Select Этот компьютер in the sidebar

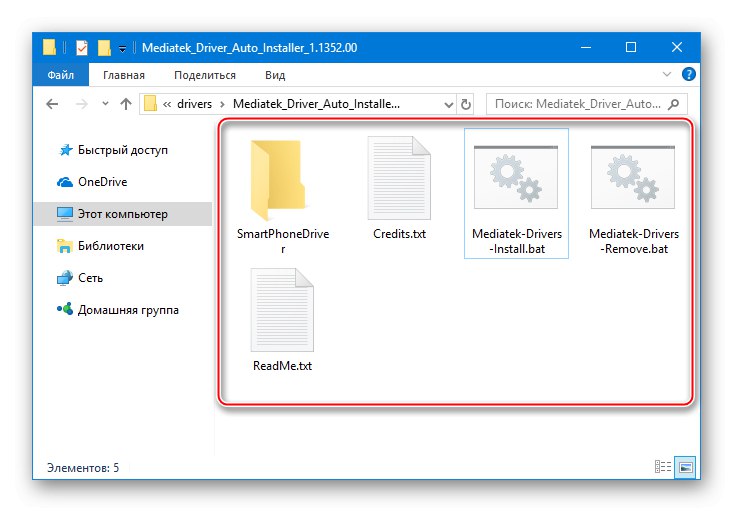[x=122, y=214]
